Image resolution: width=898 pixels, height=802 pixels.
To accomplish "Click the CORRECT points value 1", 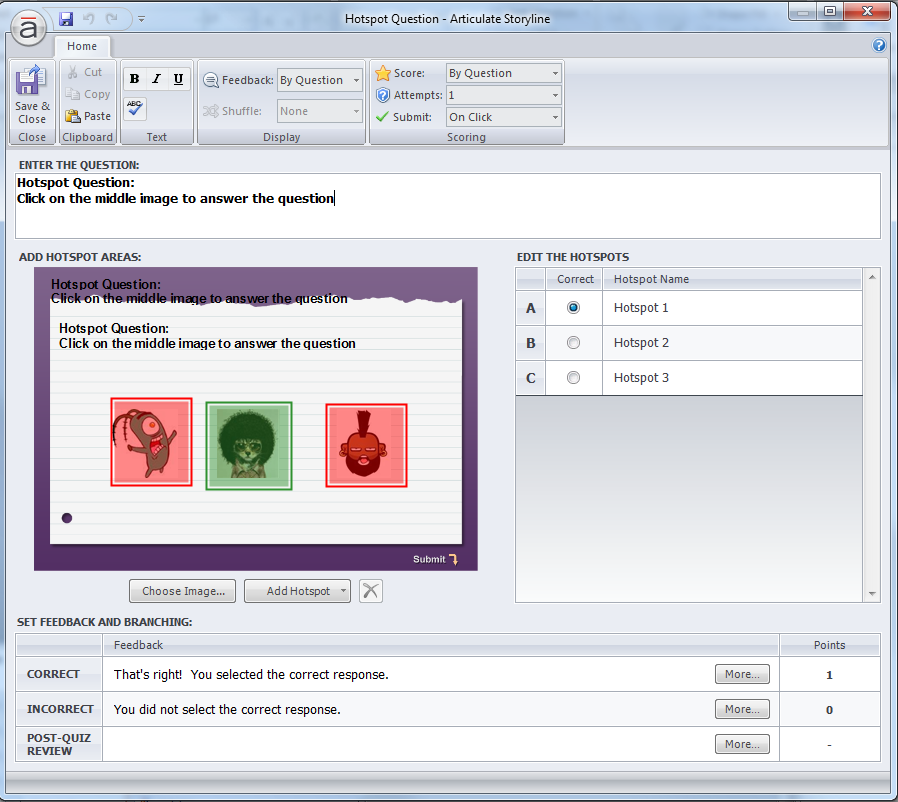I will click(829, 675).
